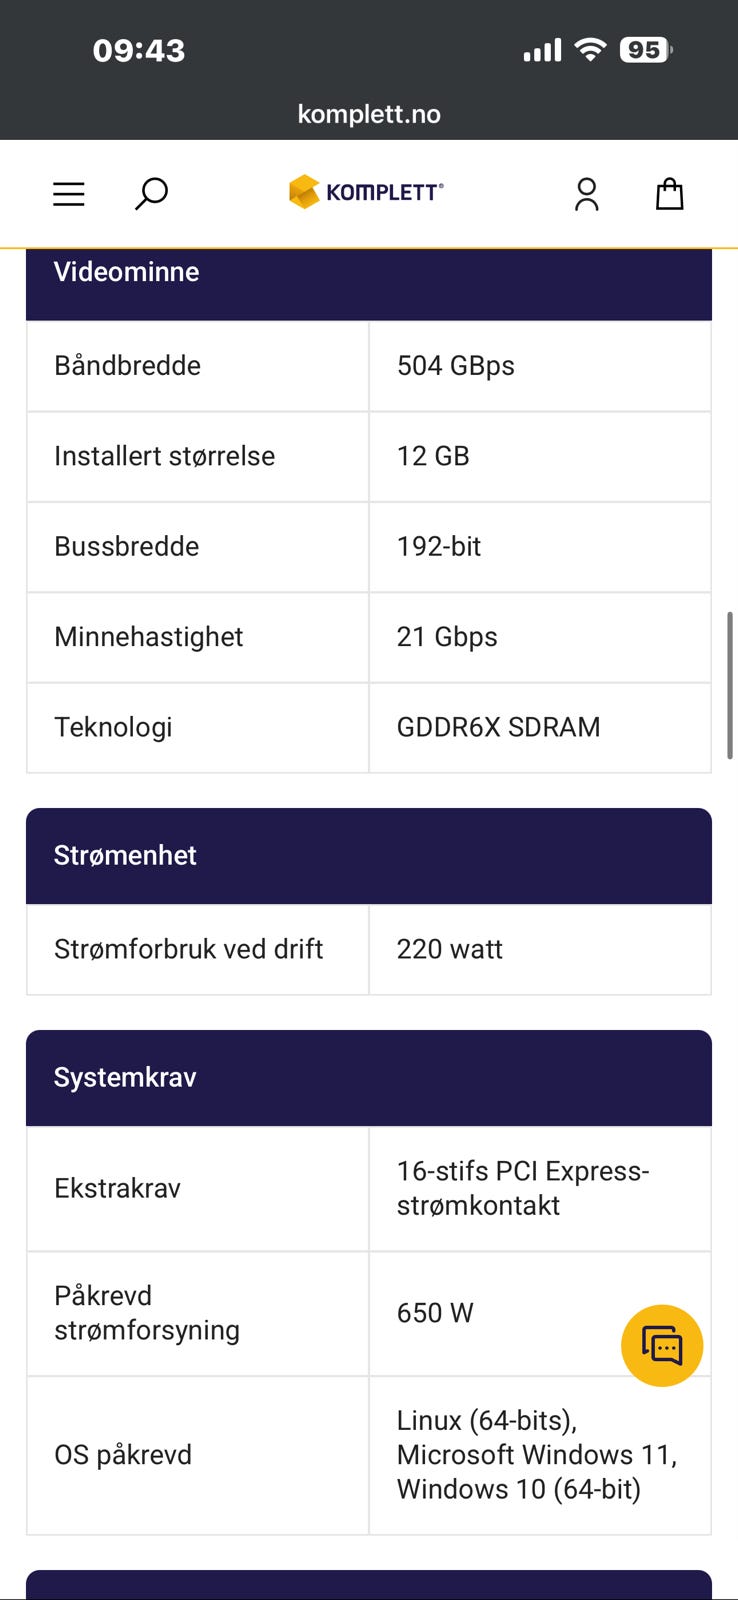Image resolution: width=738 pixels, height=1600 pixels.
Task: Open the hamburger navigation menu
Action: coord(69,194)
